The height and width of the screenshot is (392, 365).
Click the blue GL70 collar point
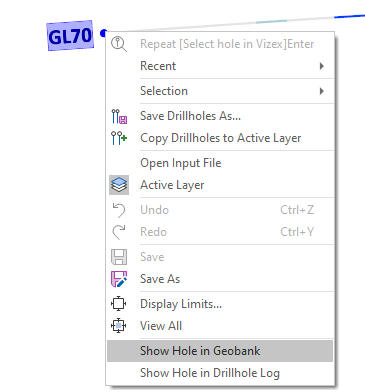click(103, 33)
